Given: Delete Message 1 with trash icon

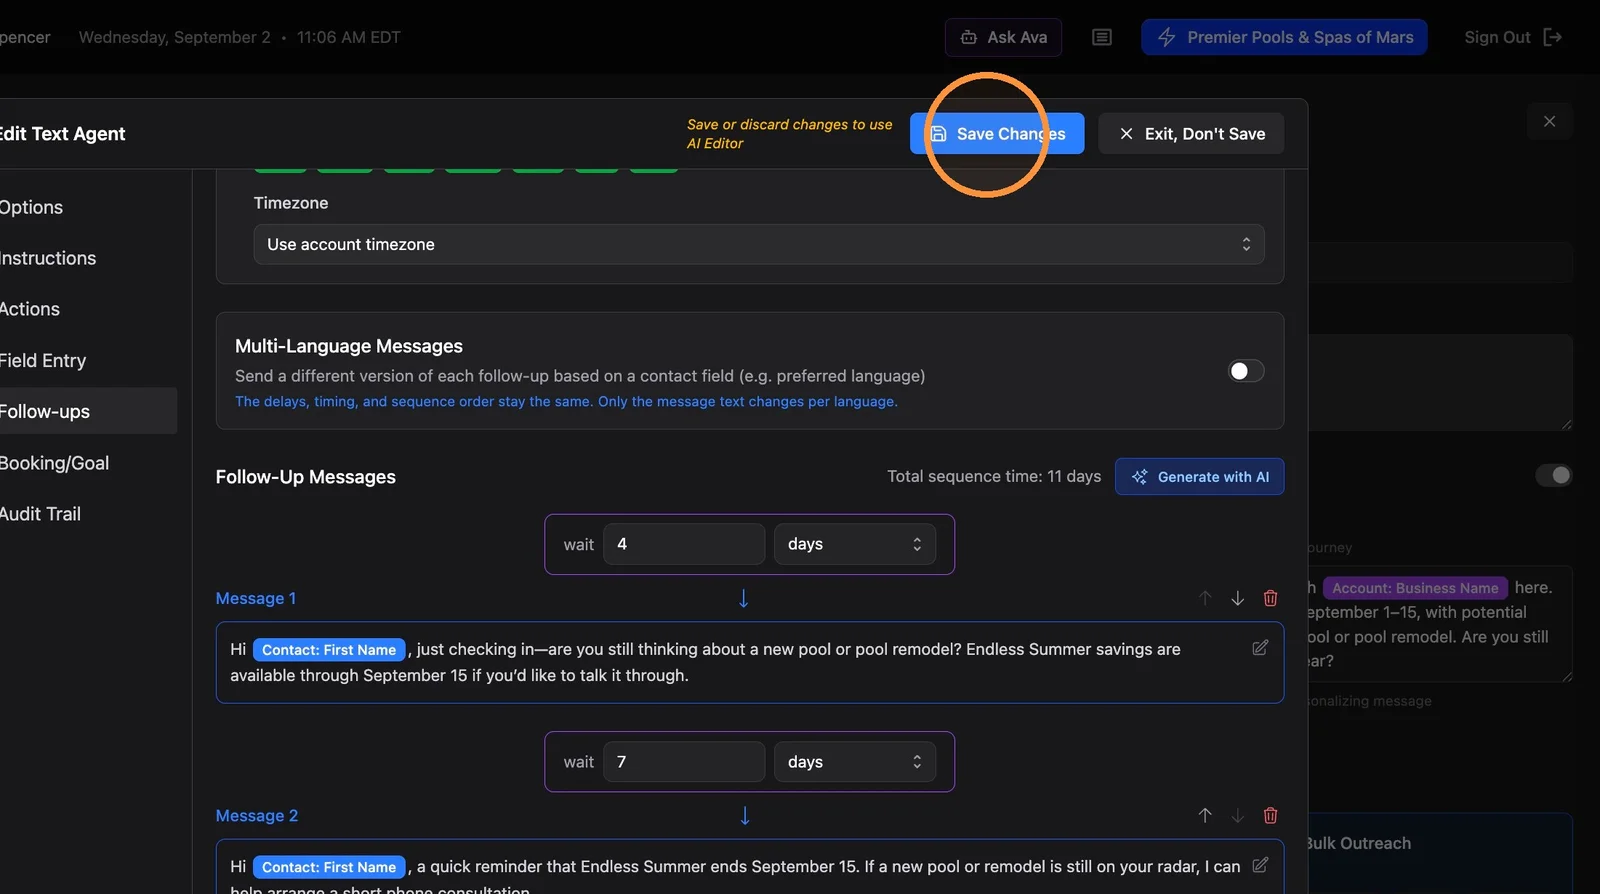Looking at the screenshot, I should pyautogui.click(x=1270, y=598).
